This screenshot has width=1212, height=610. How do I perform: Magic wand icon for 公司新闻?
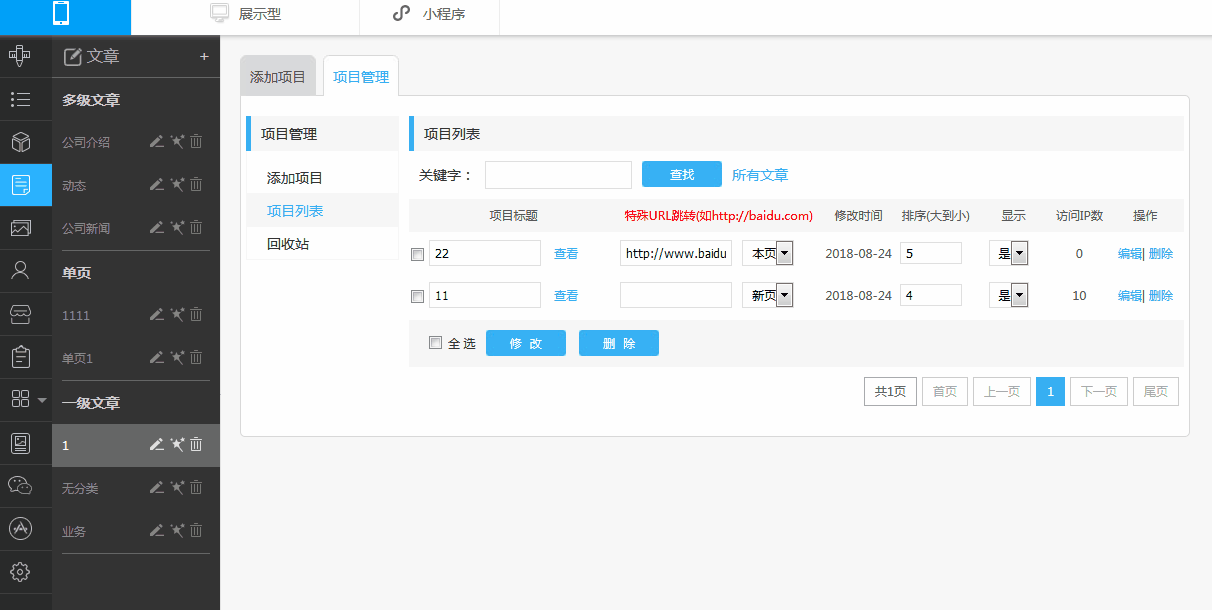177,227
